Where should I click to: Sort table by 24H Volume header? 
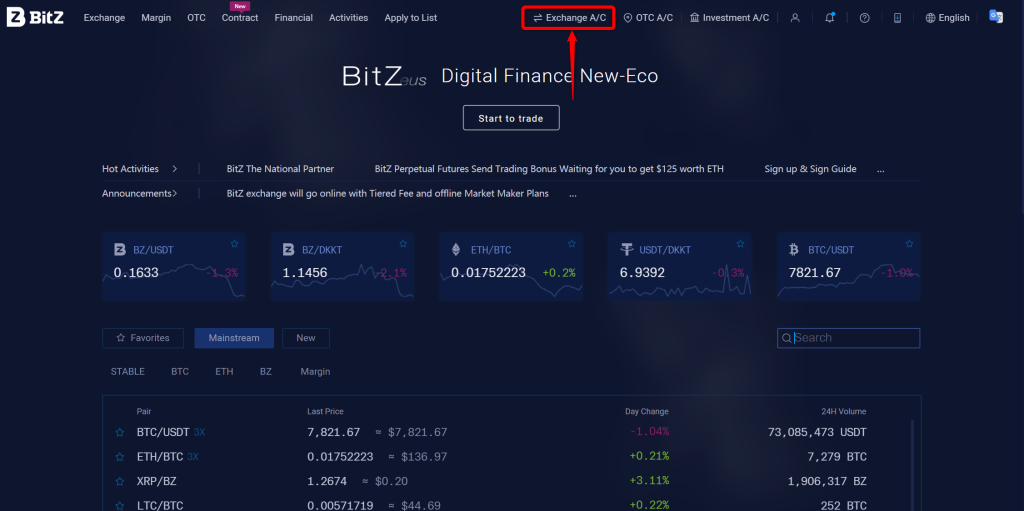(x=844, y=412)
